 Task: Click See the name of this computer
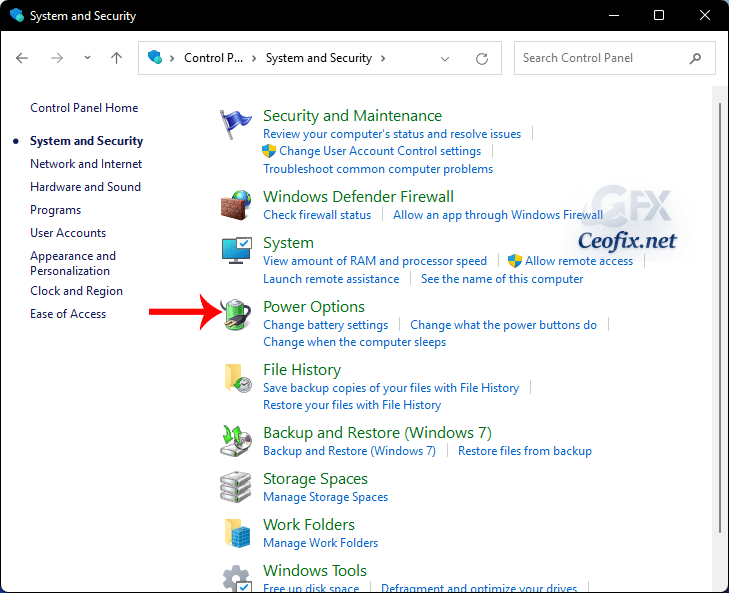[502, 279]
